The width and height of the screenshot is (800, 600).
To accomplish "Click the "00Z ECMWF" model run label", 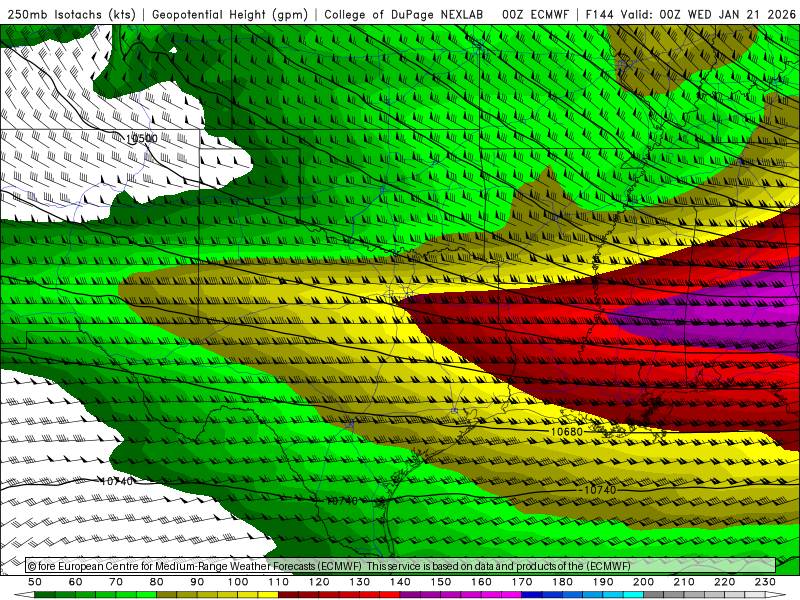I will pos(535,14).
